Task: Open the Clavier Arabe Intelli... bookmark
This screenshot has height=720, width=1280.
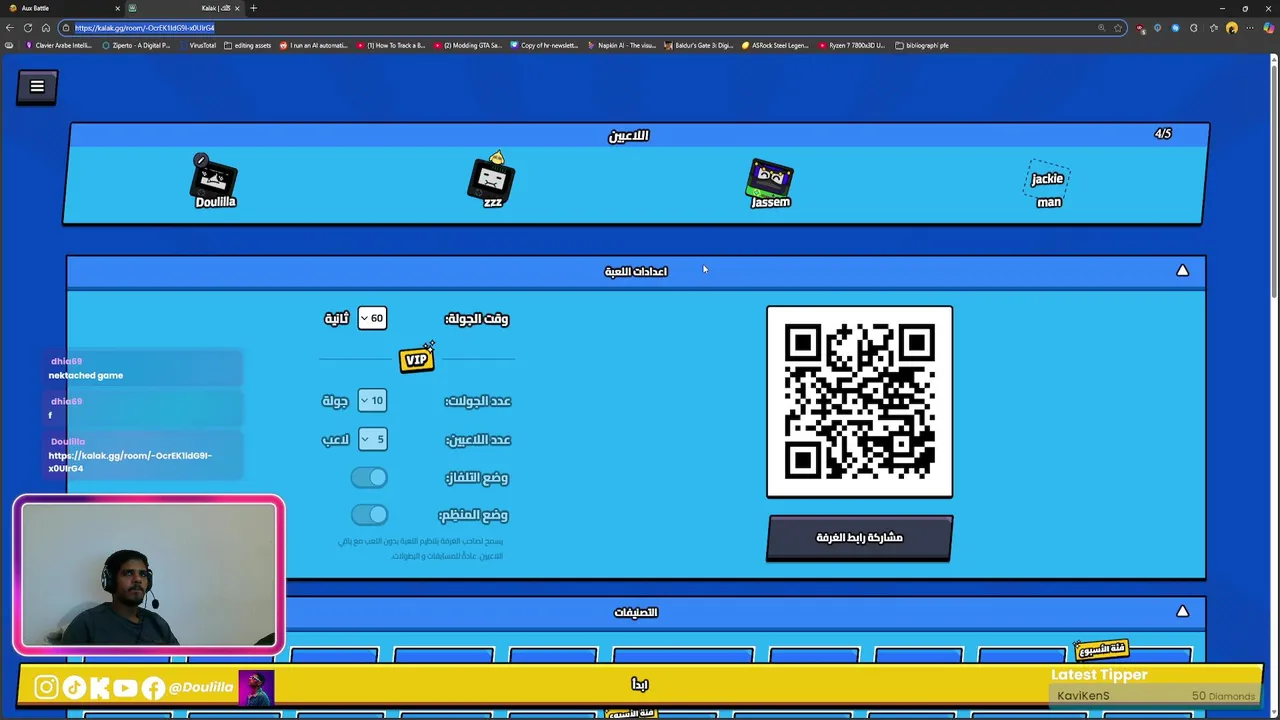Action: coord(59,45)
